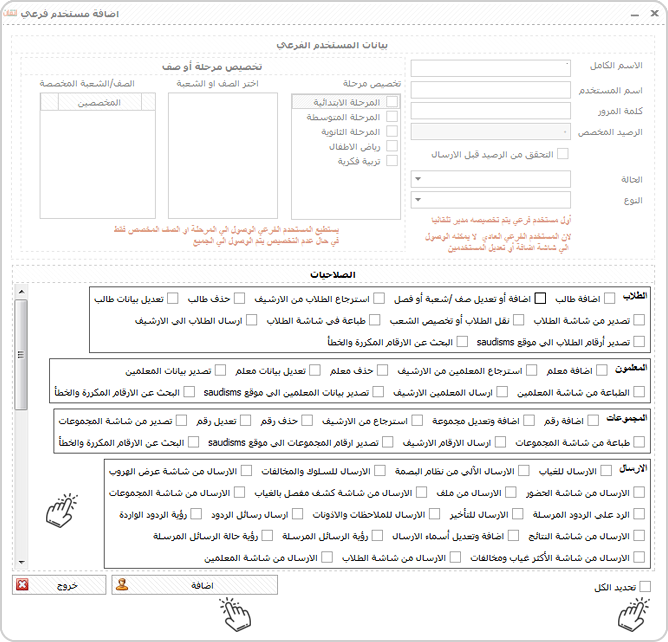This screenshot has width=668, height=642.
Task: Enable the اضافة طالب permission checkbox
Action: pyautogui.click(x=610, y=298)
